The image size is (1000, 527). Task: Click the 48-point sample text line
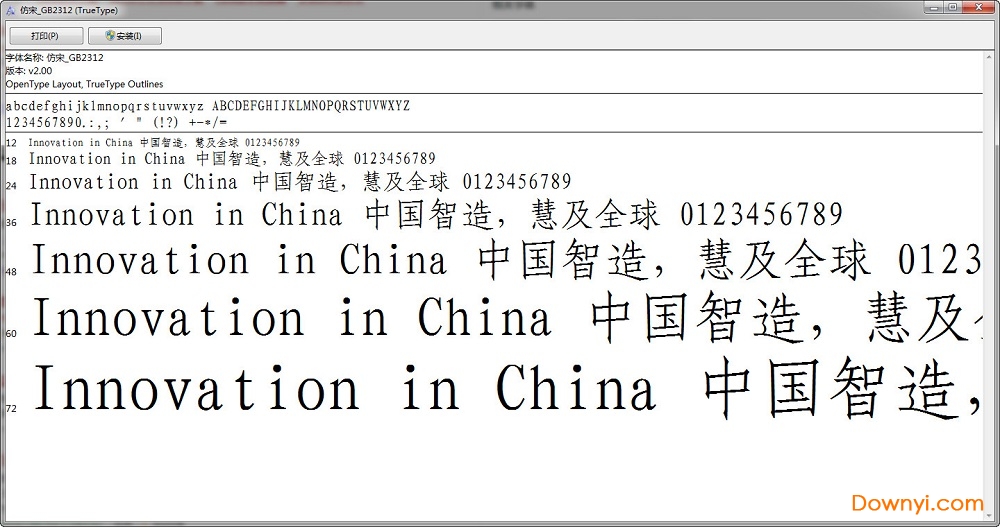click(x=507, y=260)
